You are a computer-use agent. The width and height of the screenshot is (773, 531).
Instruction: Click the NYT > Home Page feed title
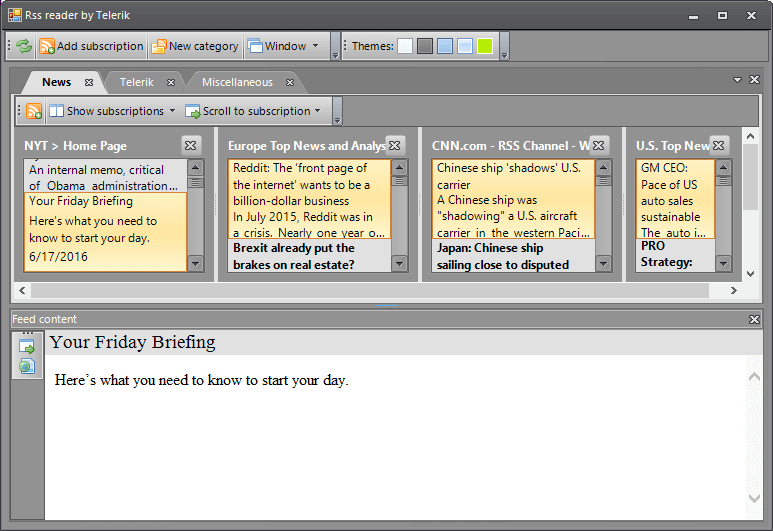coord(75,146)
